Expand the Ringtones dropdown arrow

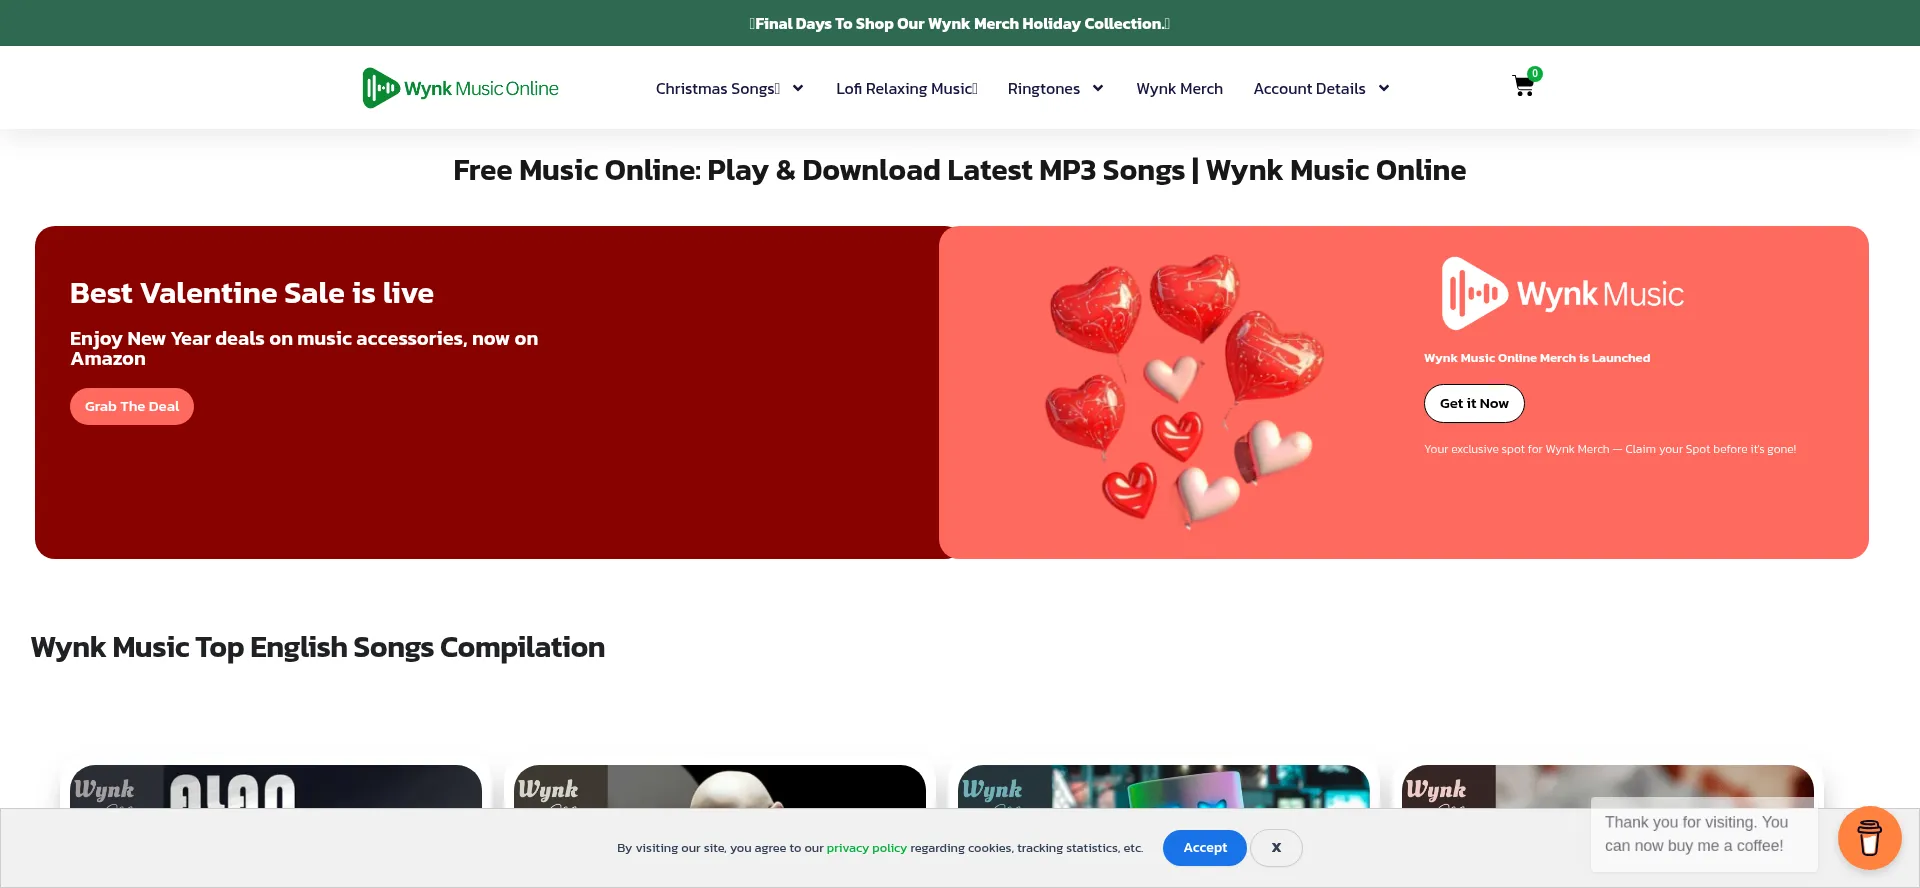(x=1098, y=88)
